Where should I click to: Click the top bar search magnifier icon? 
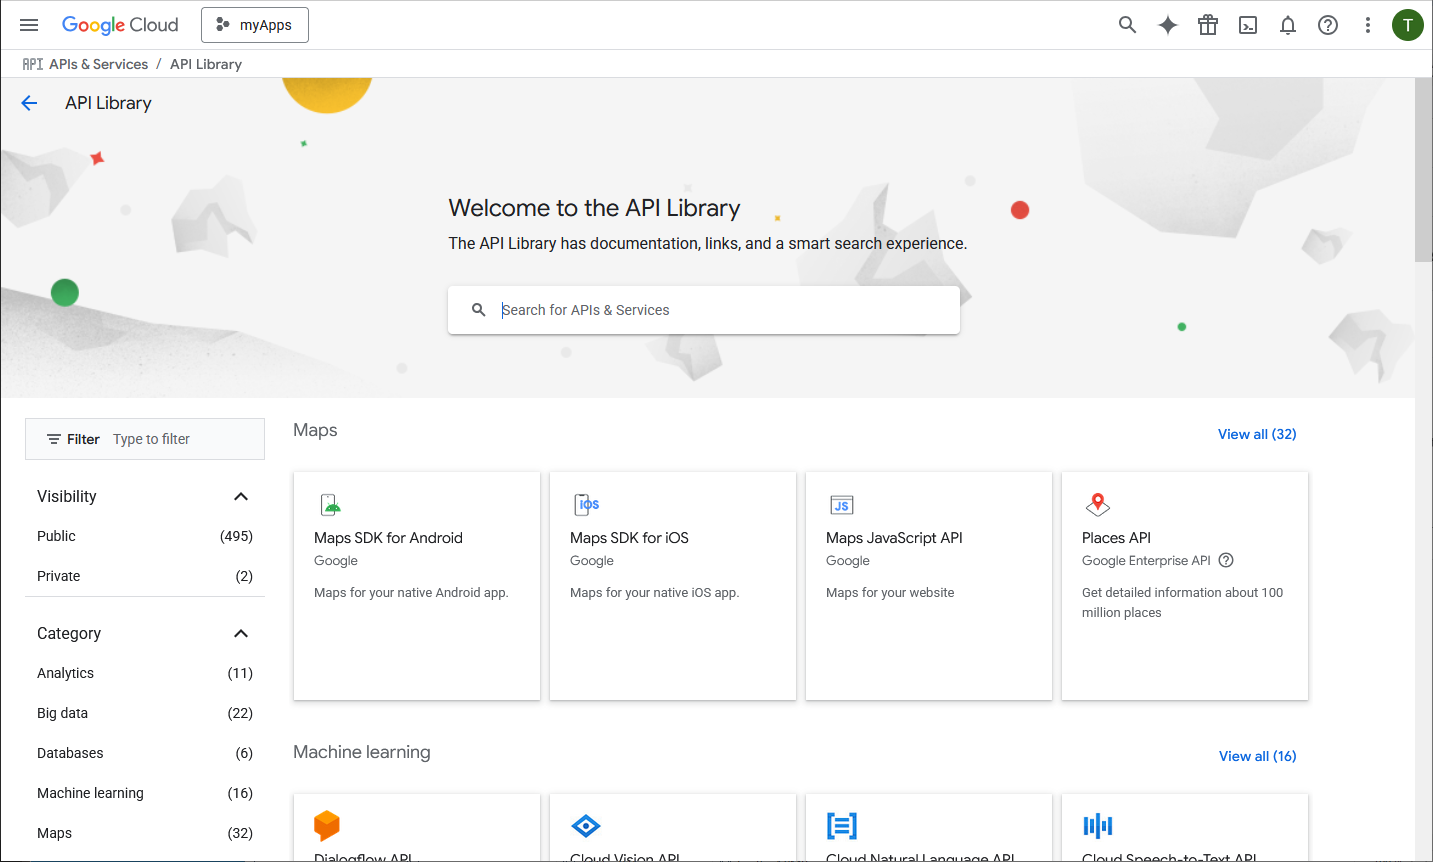coord(1127,25)
